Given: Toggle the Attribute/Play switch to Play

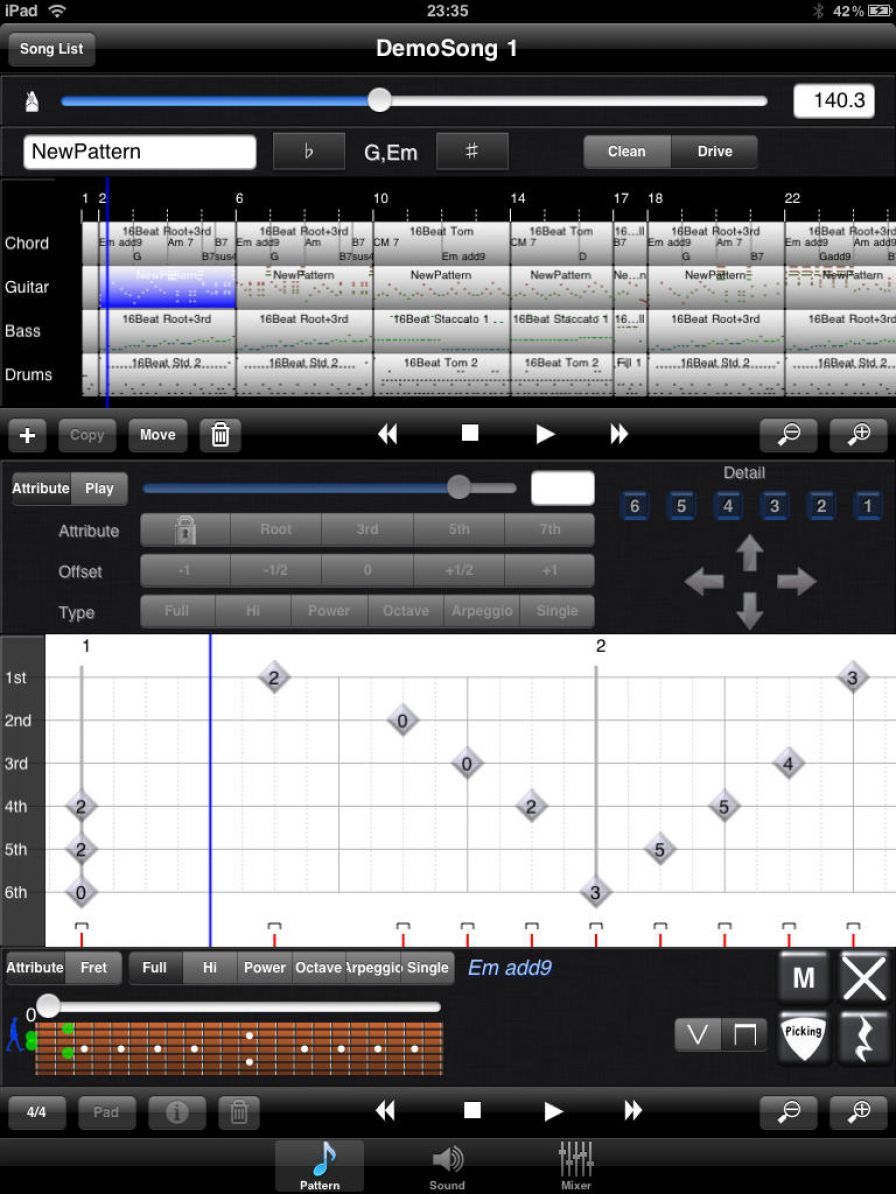Looking at the screenshot, I should point(99,489).
